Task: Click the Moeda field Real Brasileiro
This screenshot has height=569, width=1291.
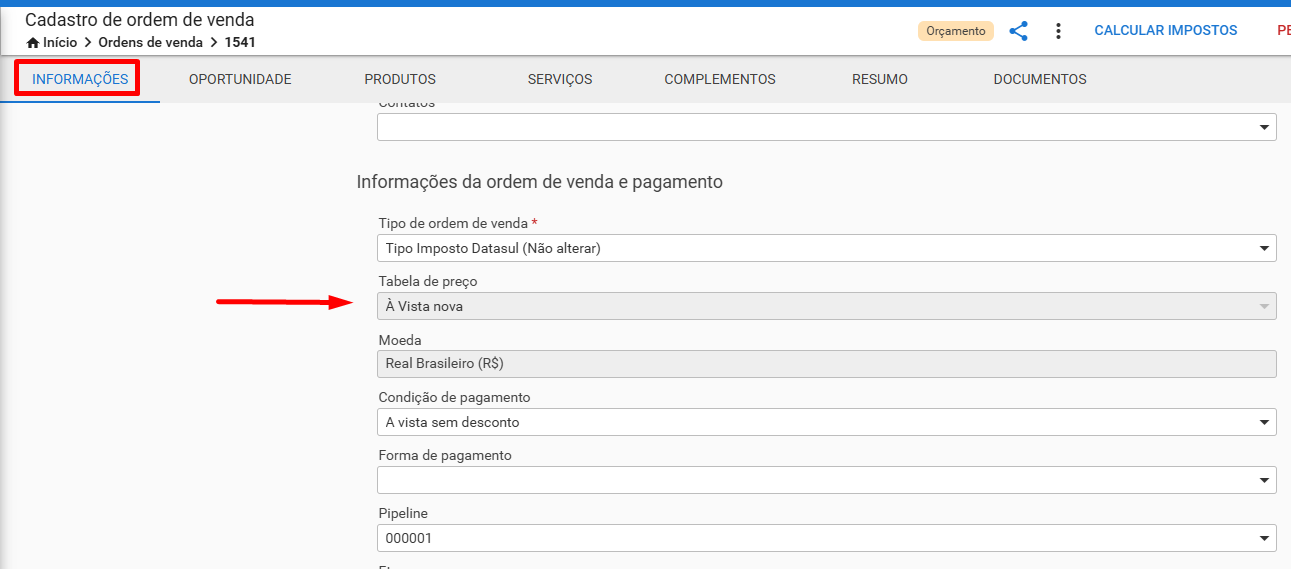Action: click(827, 364)
